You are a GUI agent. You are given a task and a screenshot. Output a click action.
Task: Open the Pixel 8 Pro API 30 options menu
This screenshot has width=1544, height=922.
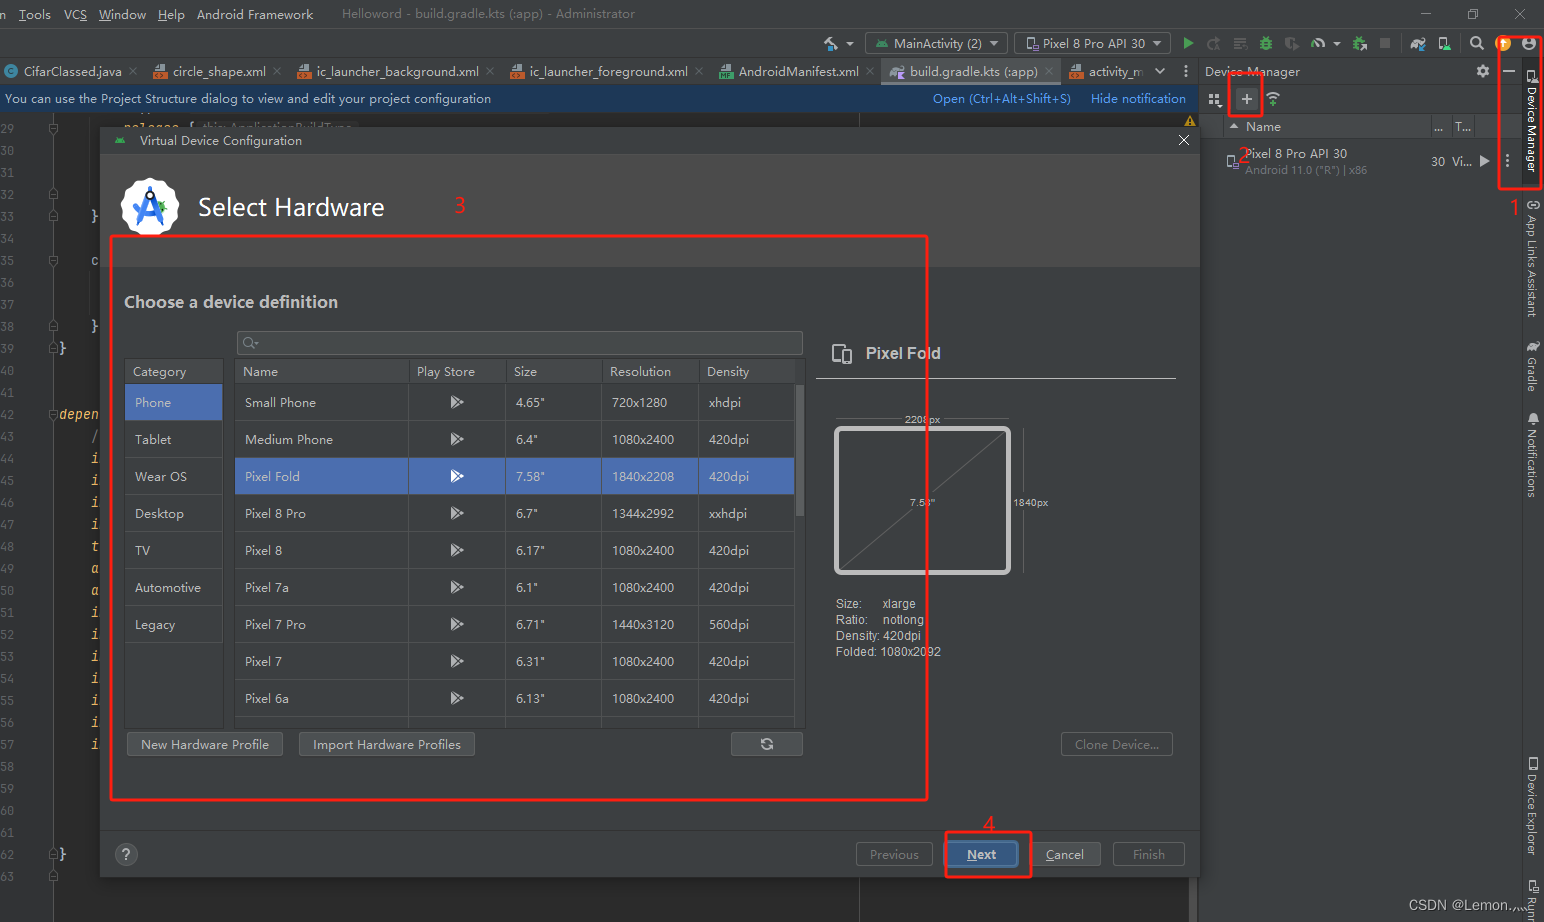point(1507,161)
